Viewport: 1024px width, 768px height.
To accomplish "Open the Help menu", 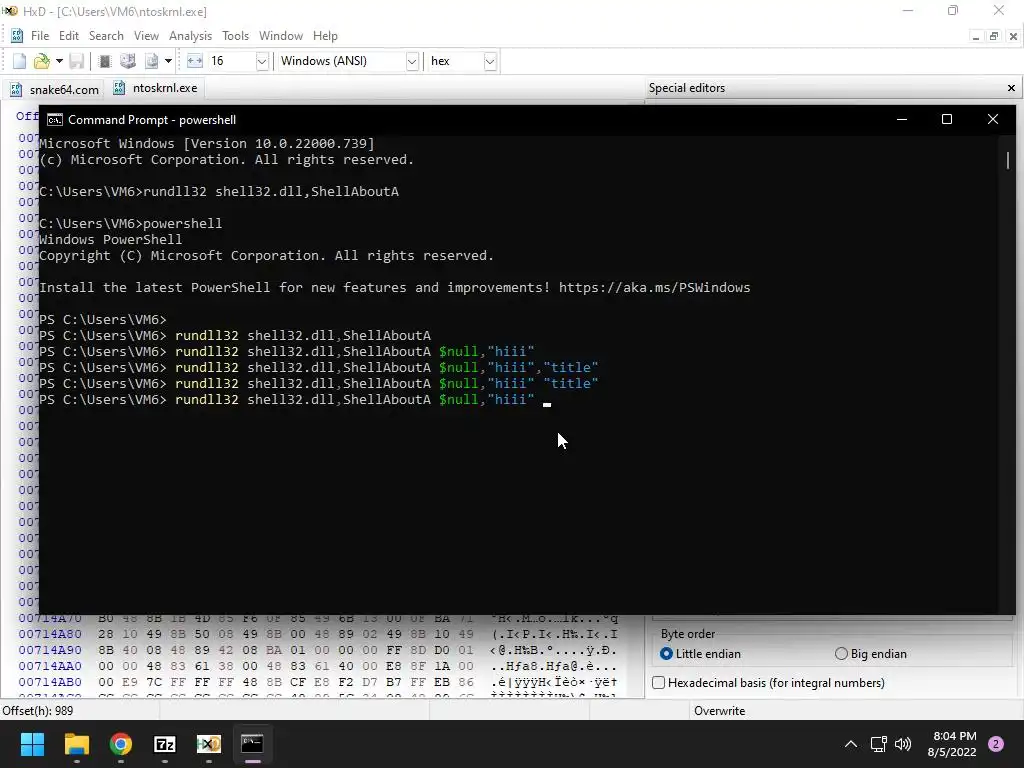I will pyautogui.click(x=325, y=36).
